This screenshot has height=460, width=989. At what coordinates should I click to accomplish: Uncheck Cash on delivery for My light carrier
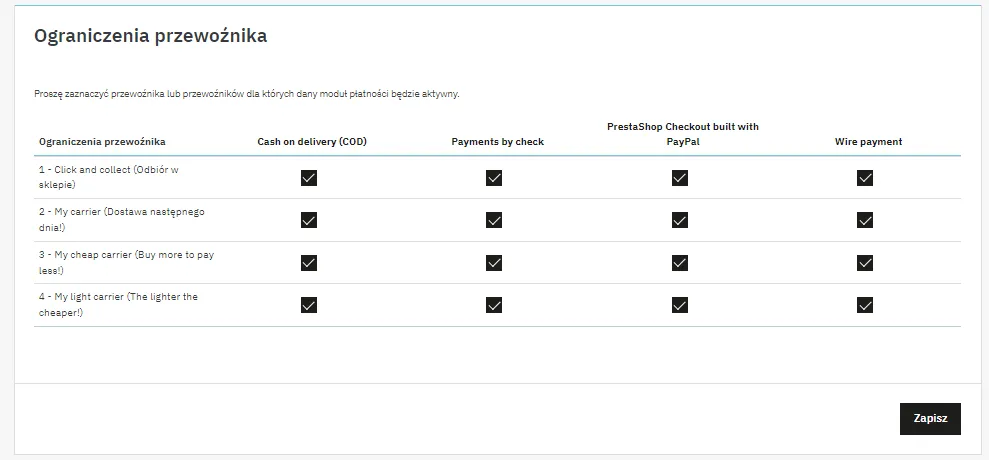(x=309, y=305)
